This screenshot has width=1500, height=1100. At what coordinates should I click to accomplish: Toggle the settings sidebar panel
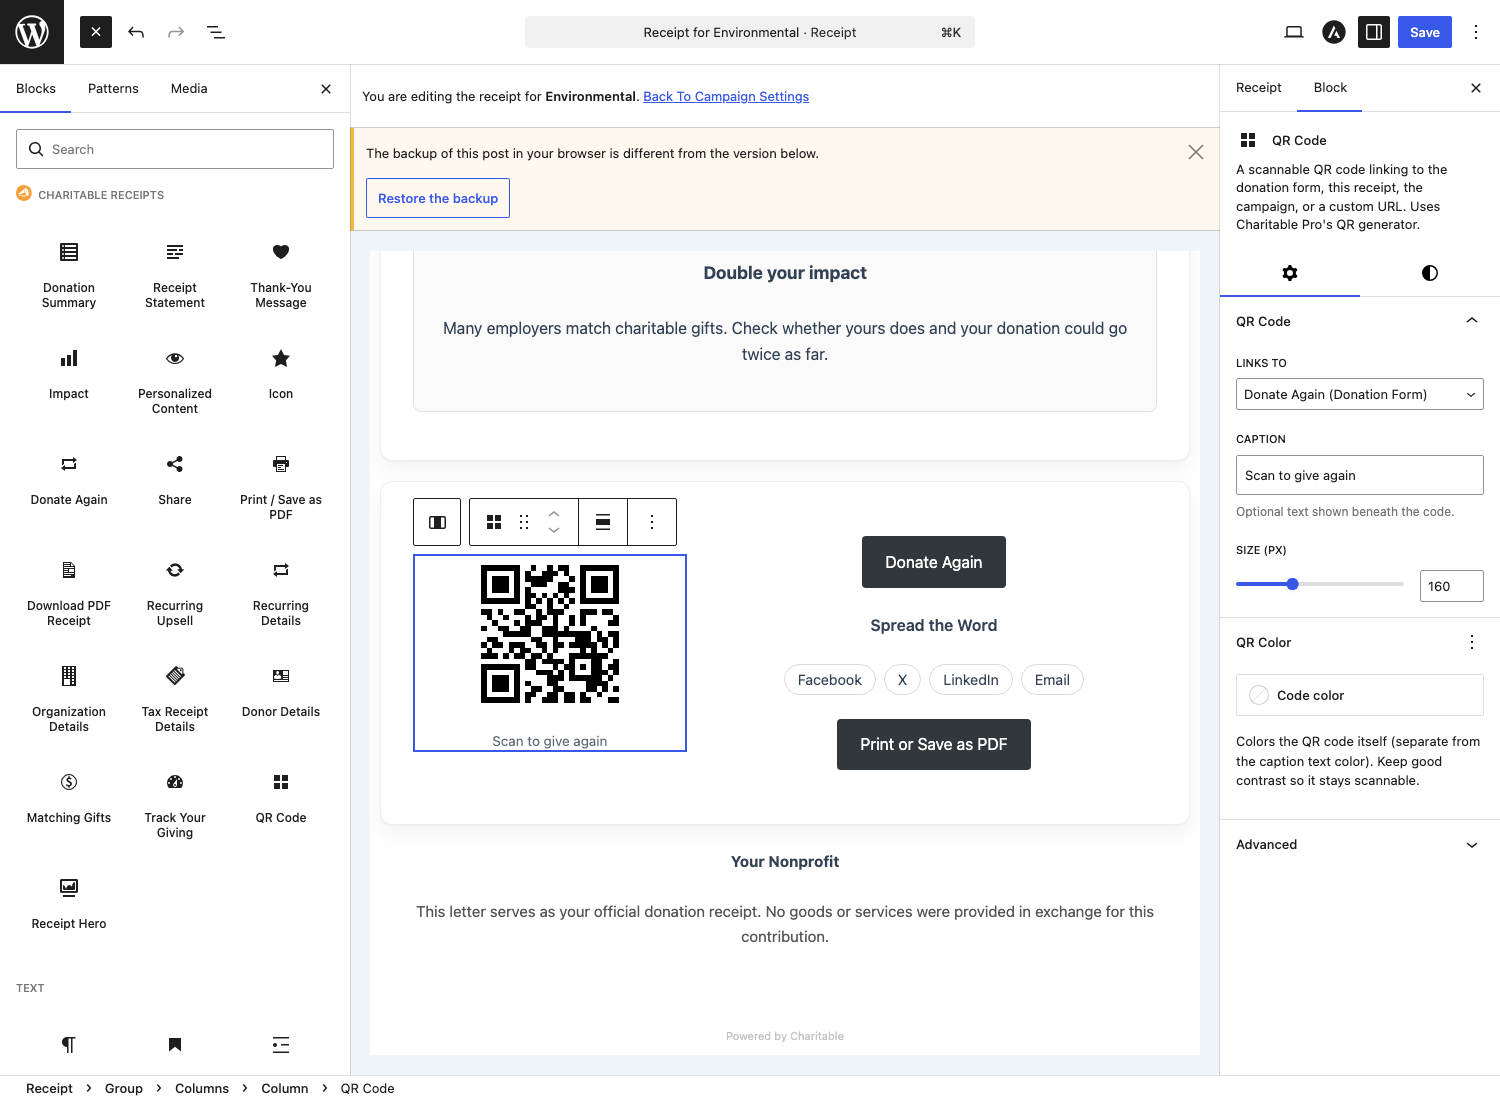(1374, 32)
